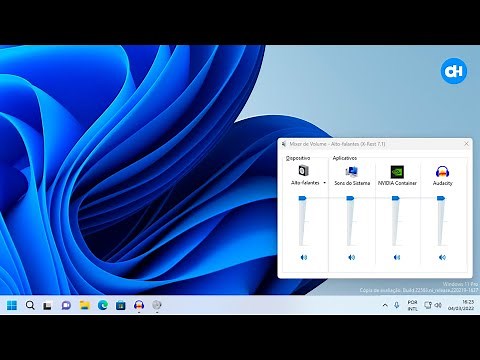Open the Alto-falantes device icon

pyautogui.click(x=303, y=171)
